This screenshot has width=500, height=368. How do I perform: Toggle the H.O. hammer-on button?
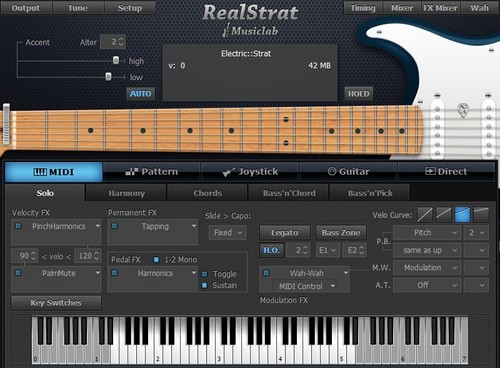pos(271,250)
